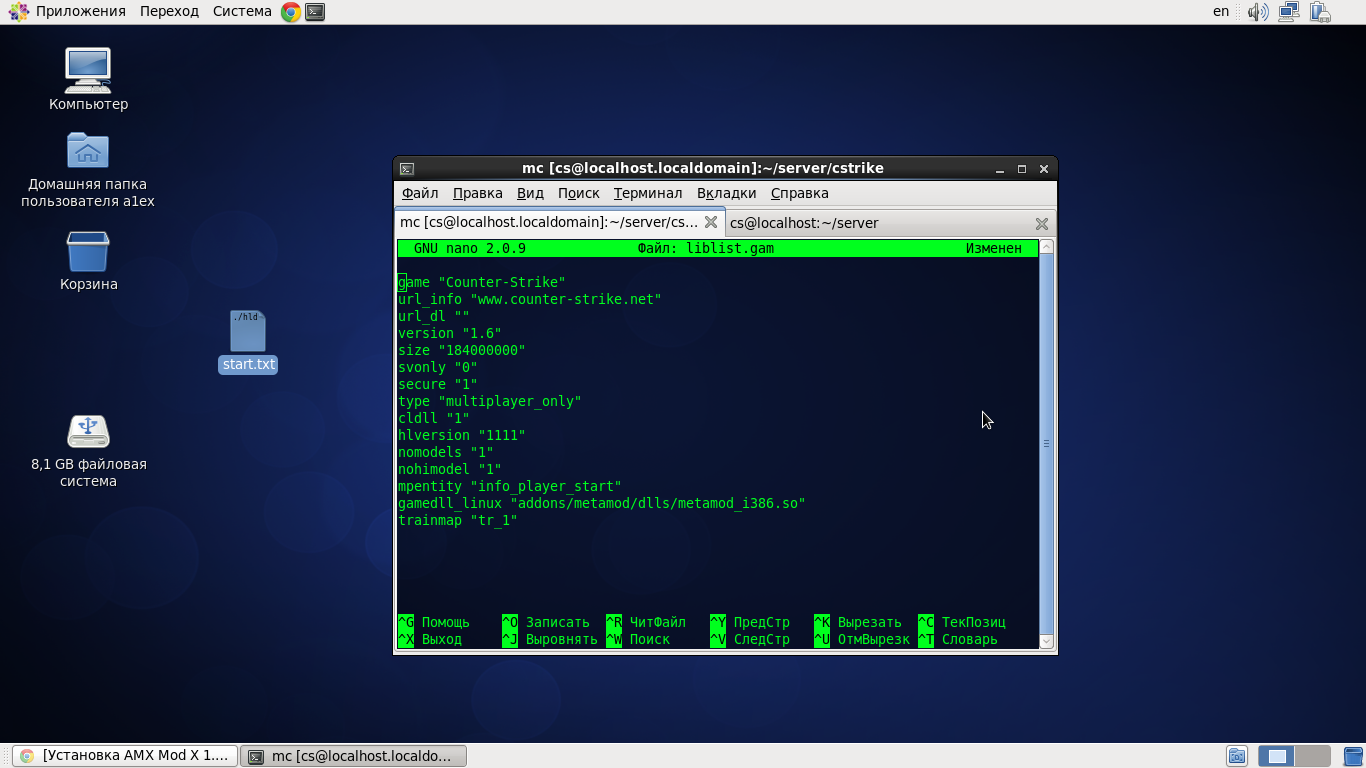Switch to the cs@localhost:~/server tab
This screenshot has width=1366, height=768.
tap(889, 223)
